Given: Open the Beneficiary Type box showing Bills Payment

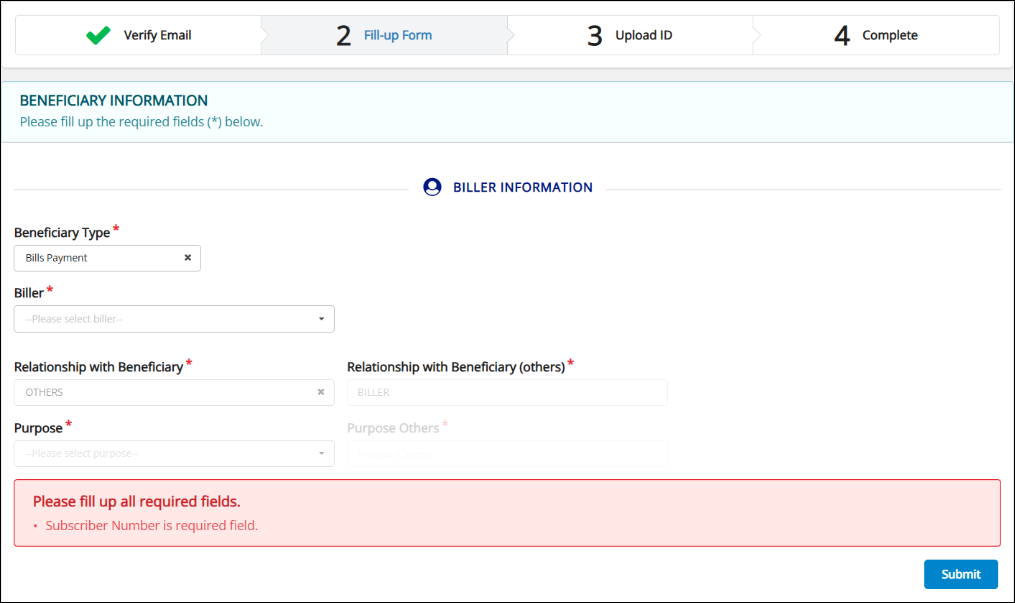Looking at the screenshot, I should pyautogui.click(x=100, y=258).
